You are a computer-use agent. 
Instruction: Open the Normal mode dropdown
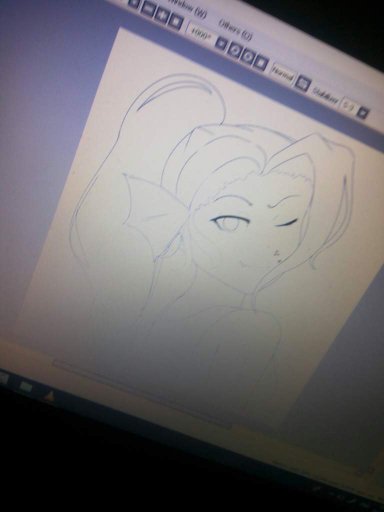(283, 73)
